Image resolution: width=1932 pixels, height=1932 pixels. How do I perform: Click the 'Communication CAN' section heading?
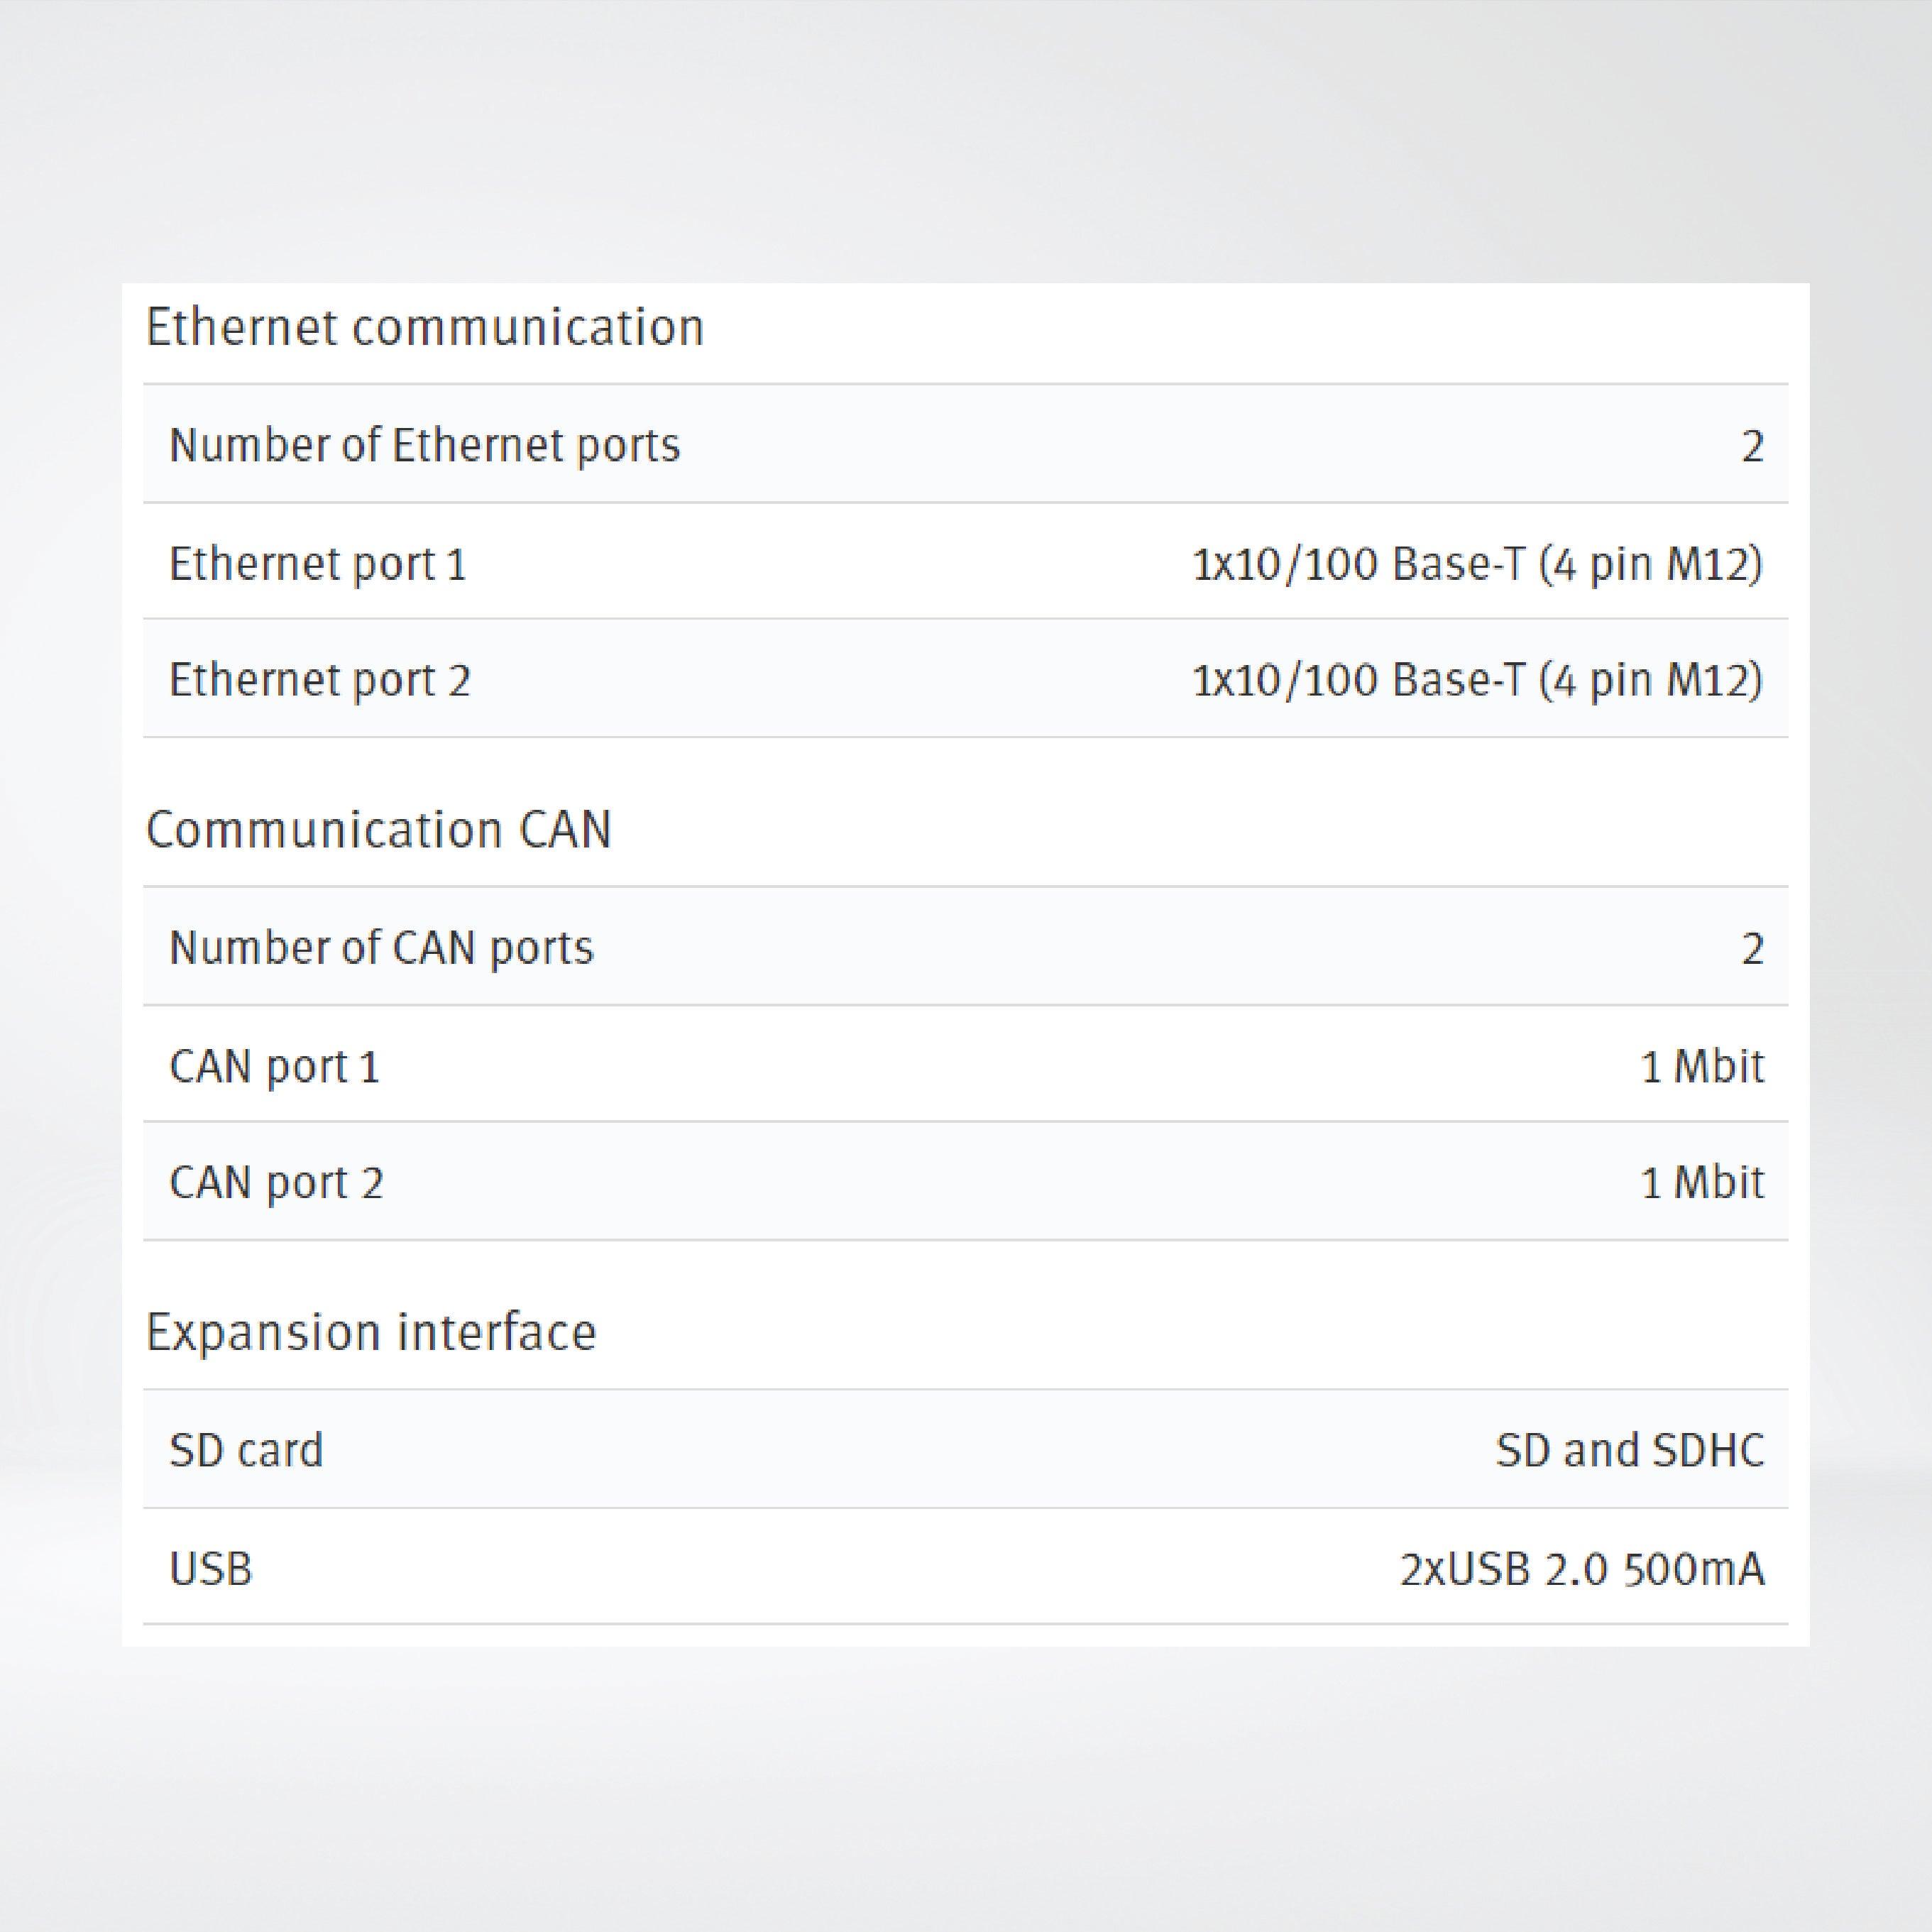pyautogui.click(x=379, y=830)
